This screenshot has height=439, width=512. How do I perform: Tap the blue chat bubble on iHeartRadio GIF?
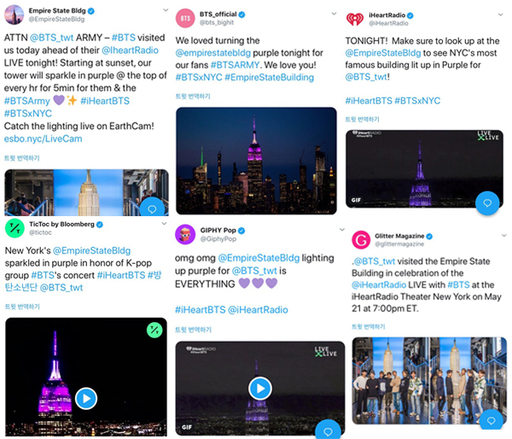(487, 203)
